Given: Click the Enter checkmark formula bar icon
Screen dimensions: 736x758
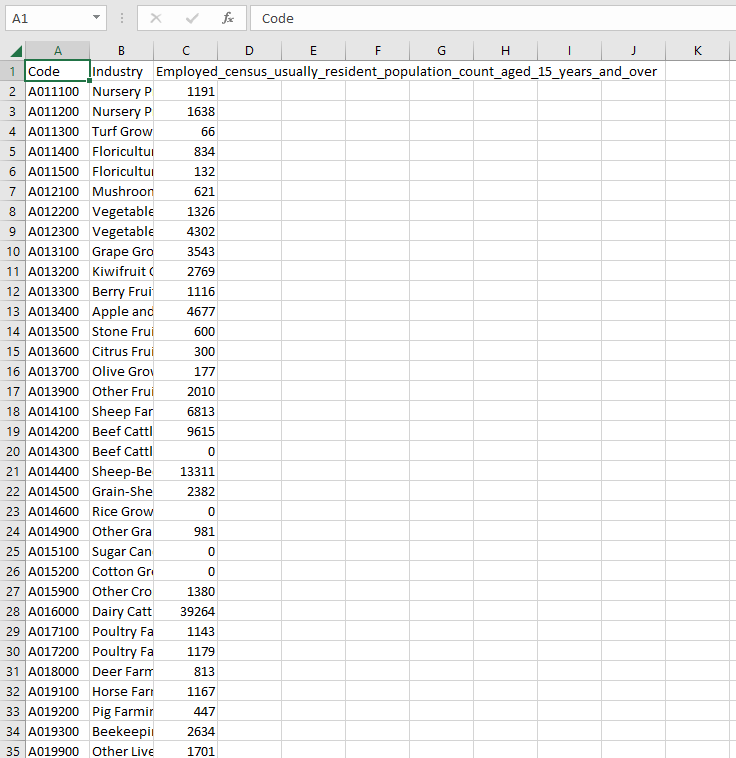Looking at the screenshot, I should click(192, 18).
